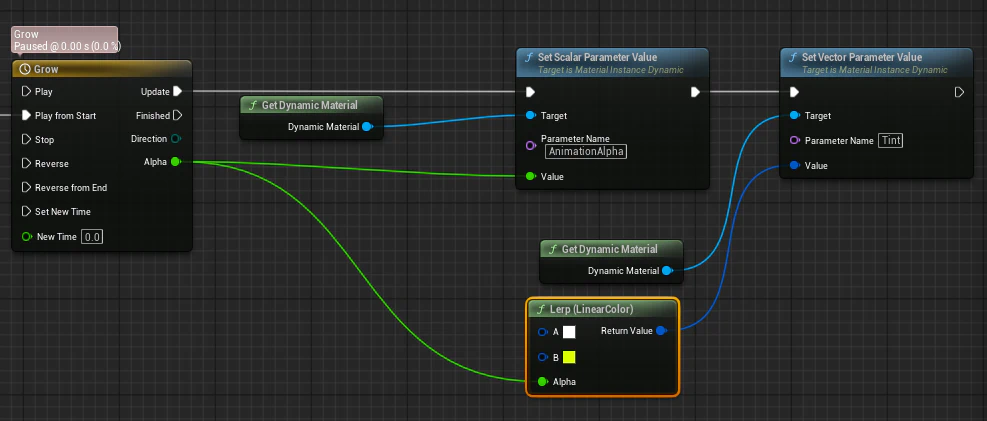Click Set Scalar Parameter Value output exec pin
The image size is (987, 421).
click(x=695, y=93)
